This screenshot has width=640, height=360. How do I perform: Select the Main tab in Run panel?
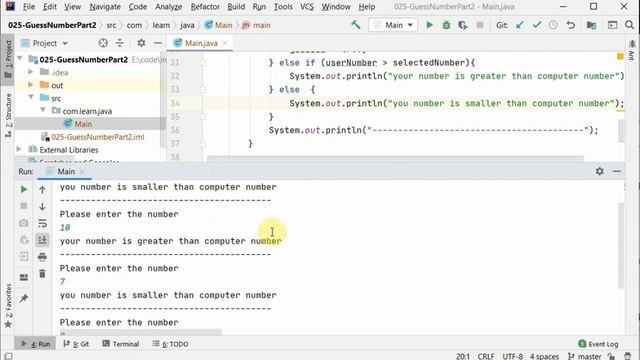click(66, 171)
